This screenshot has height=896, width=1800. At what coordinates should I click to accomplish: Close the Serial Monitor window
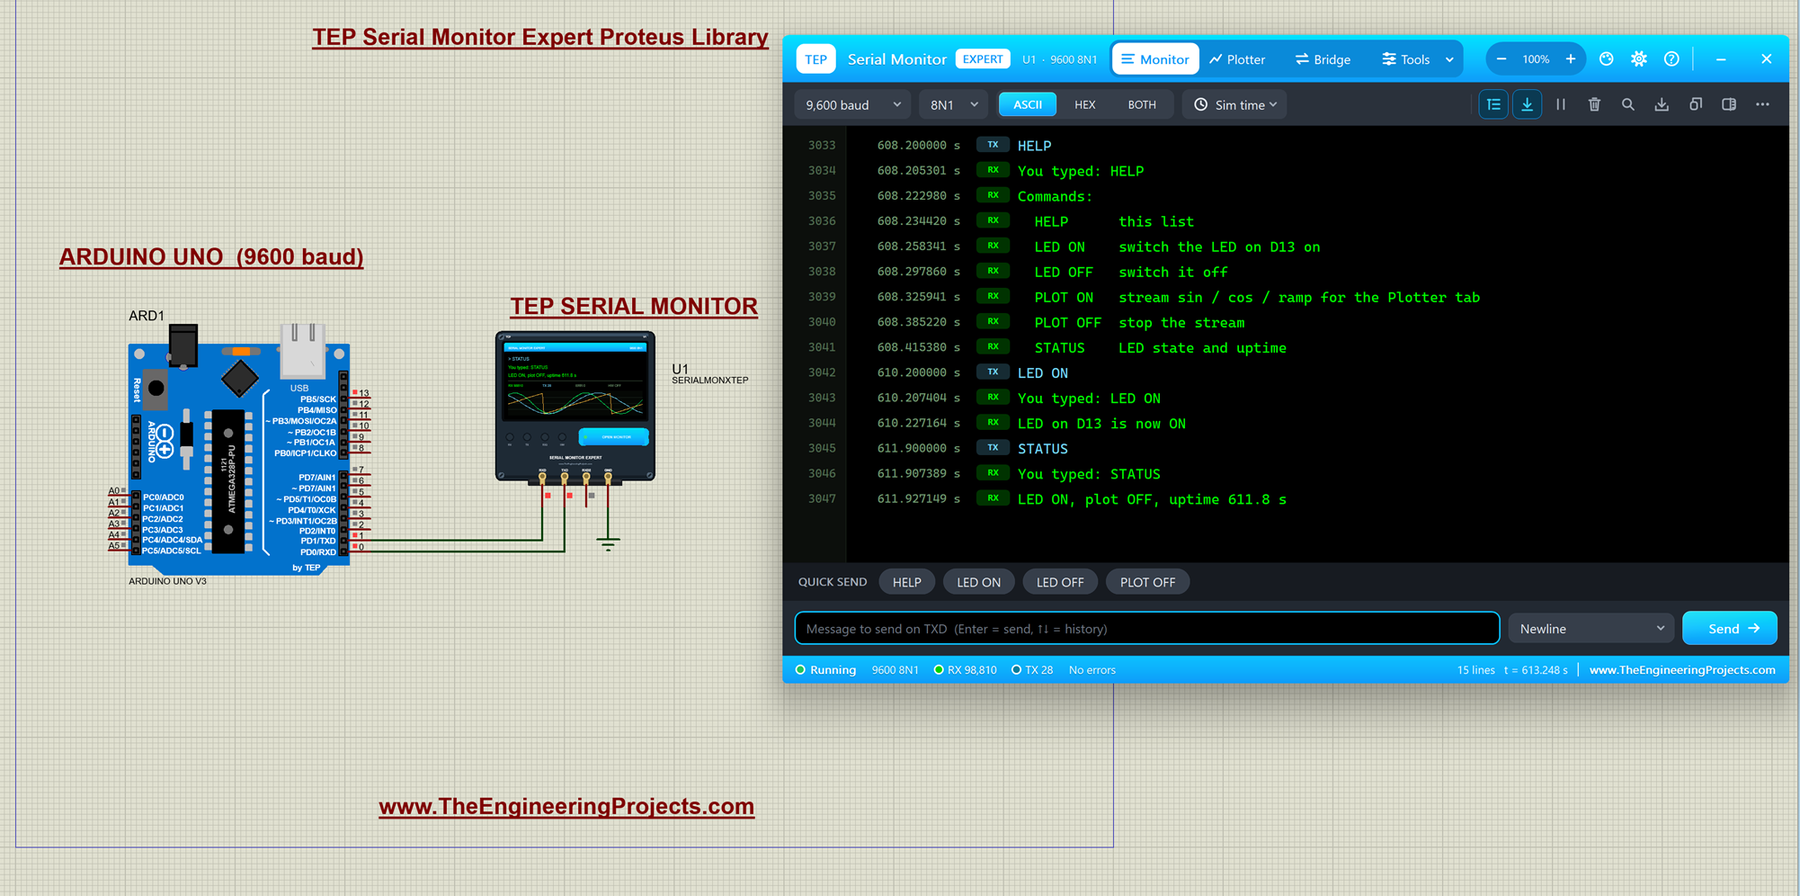click(x=1767, y=59)
